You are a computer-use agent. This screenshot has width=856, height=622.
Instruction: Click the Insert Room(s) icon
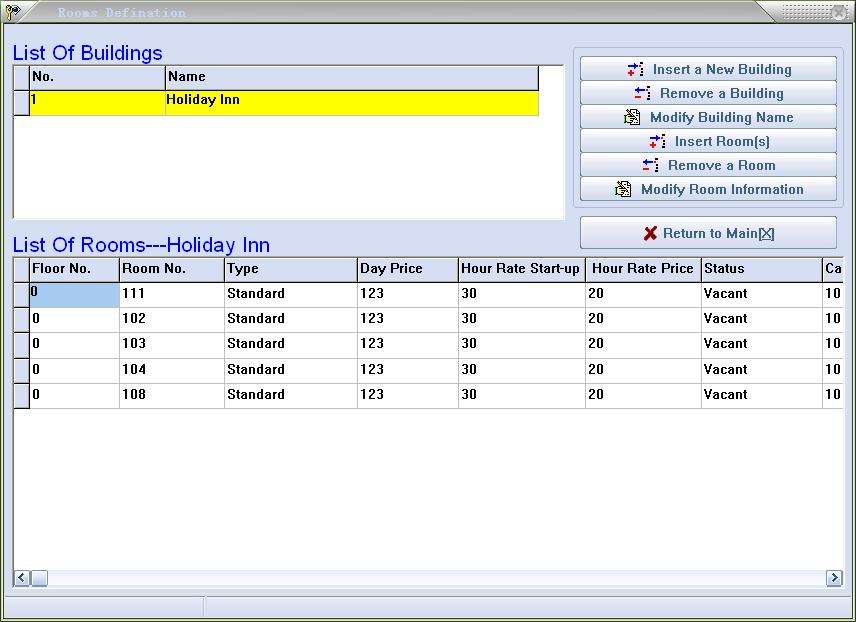click(657, 141)
